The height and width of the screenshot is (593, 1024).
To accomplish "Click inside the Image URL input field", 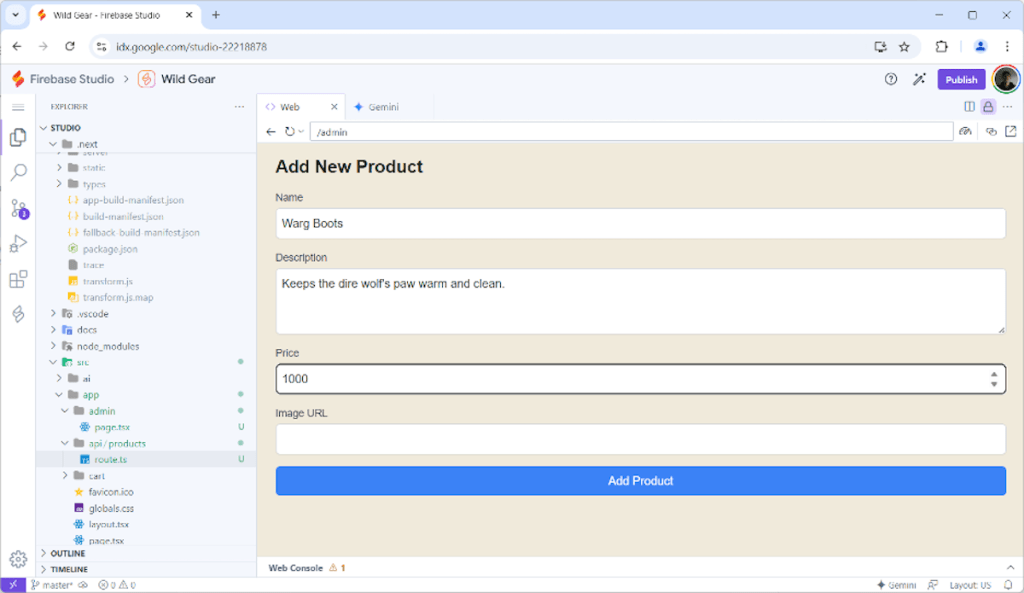I will (640, 440).
